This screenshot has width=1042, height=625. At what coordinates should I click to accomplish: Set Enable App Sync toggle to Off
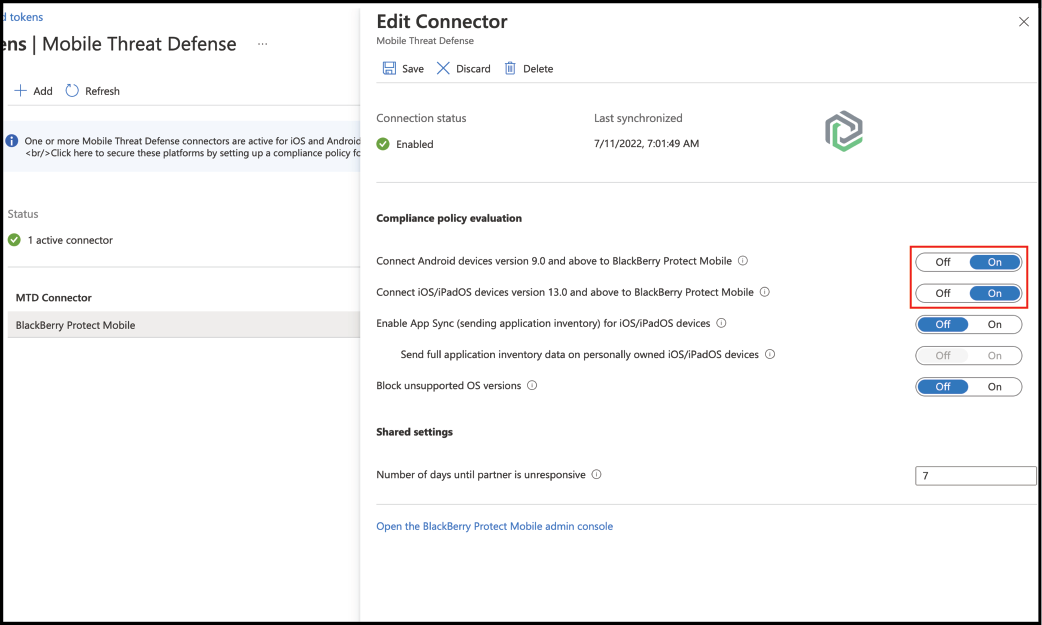pos(942,324)
